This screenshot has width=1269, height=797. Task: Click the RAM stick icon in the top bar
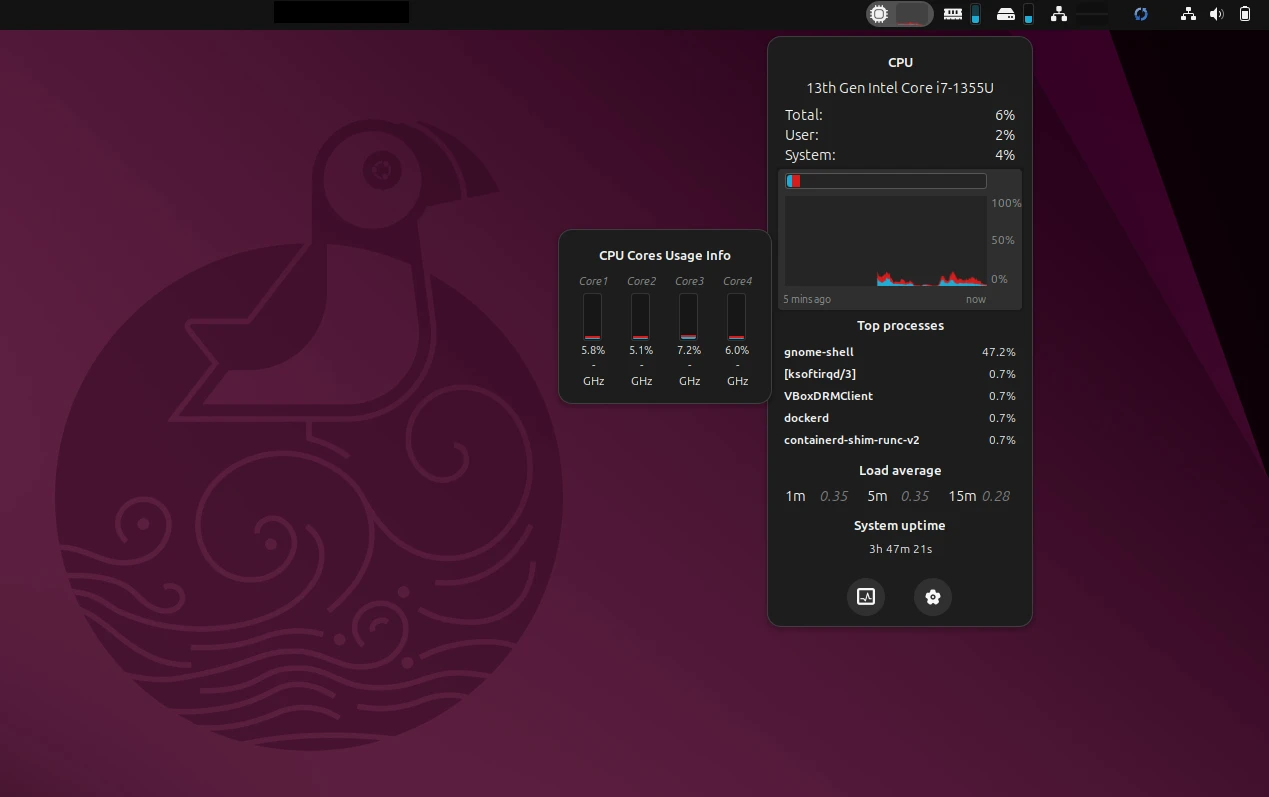click(952, 13)
